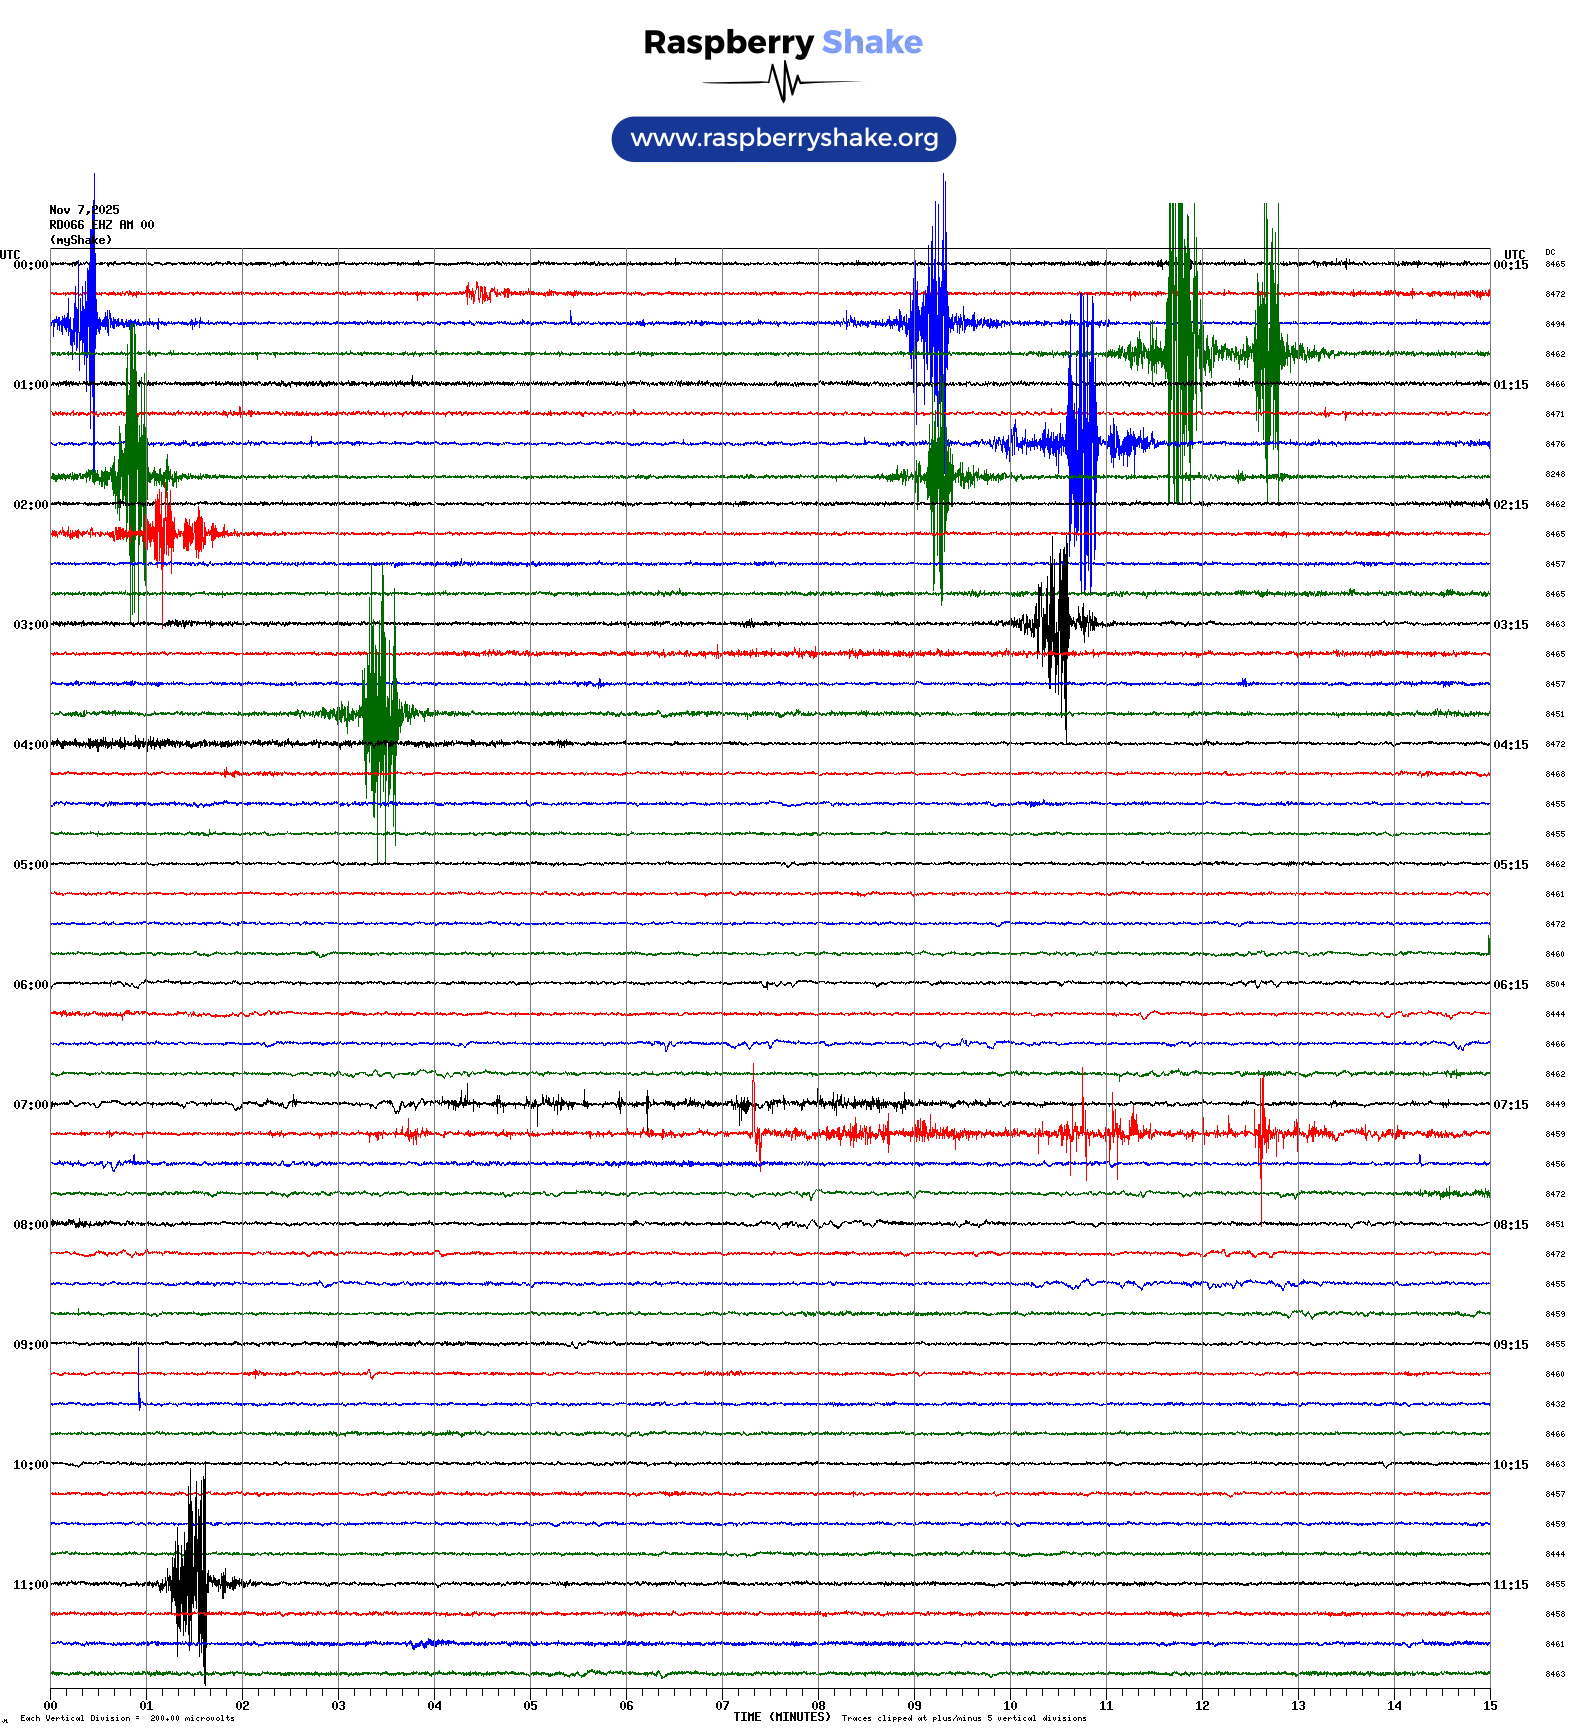The width and height of the screenshot is (1570, 1732).
Task: Click the Raspberry Shake logo text
Action: click(x=782, y=43)
